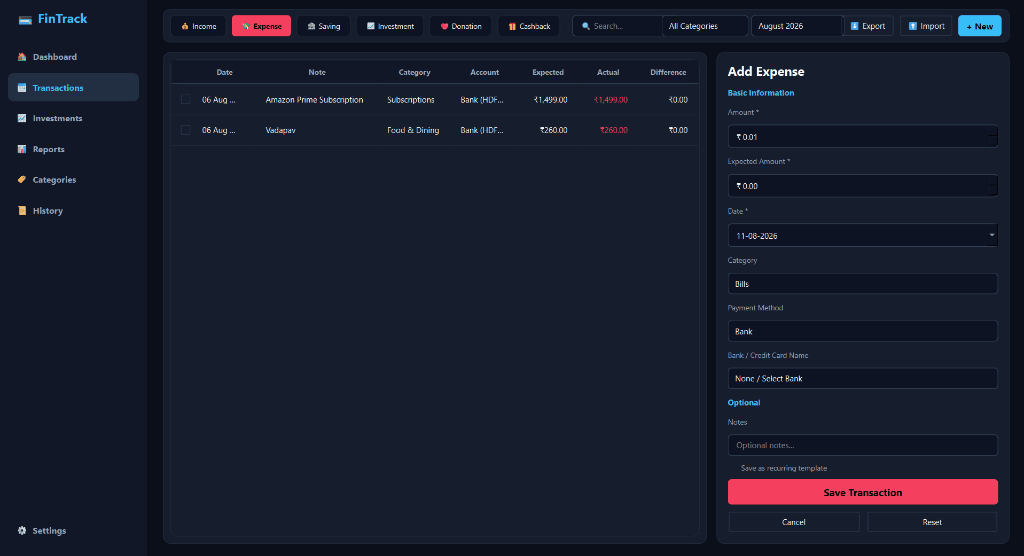
Task: Switch to the Income tab
Action: pyautogui.click(x=199, y=26)
